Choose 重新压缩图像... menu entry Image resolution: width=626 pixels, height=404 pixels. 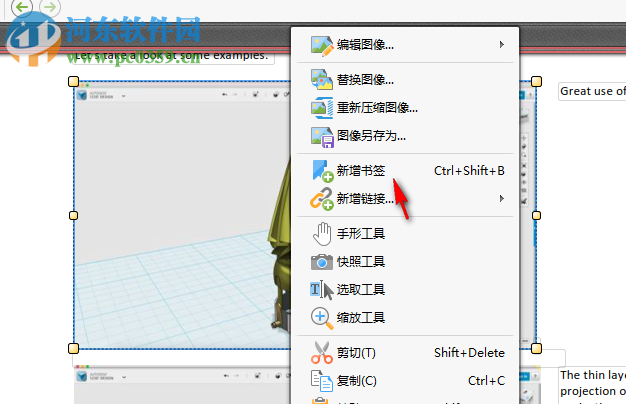(405, 108)
